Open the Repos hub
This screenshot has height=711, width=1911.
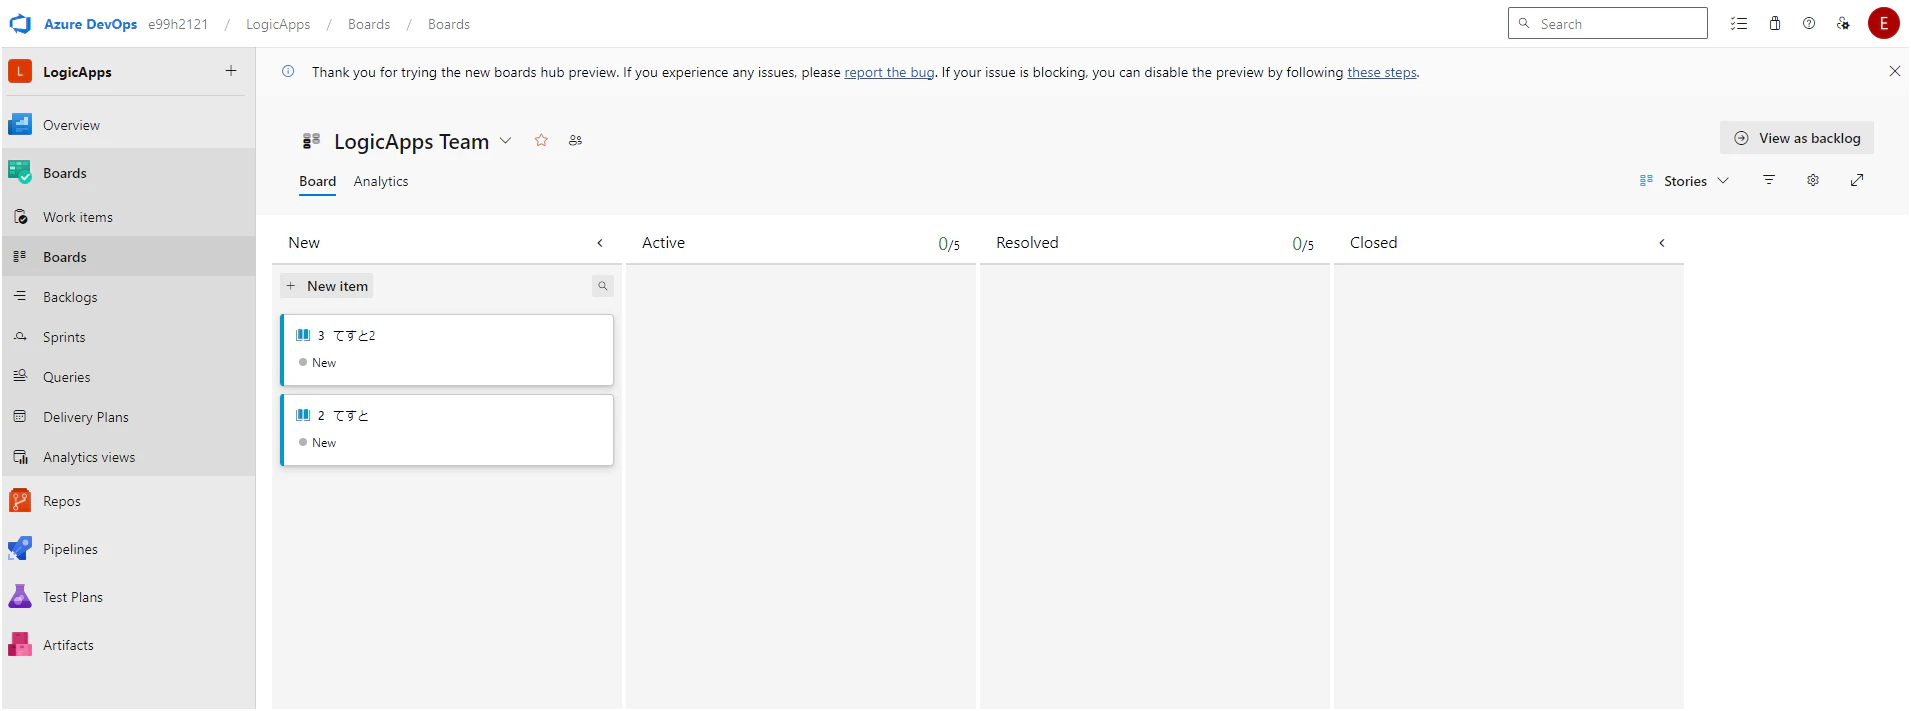(x=128, y=501)
